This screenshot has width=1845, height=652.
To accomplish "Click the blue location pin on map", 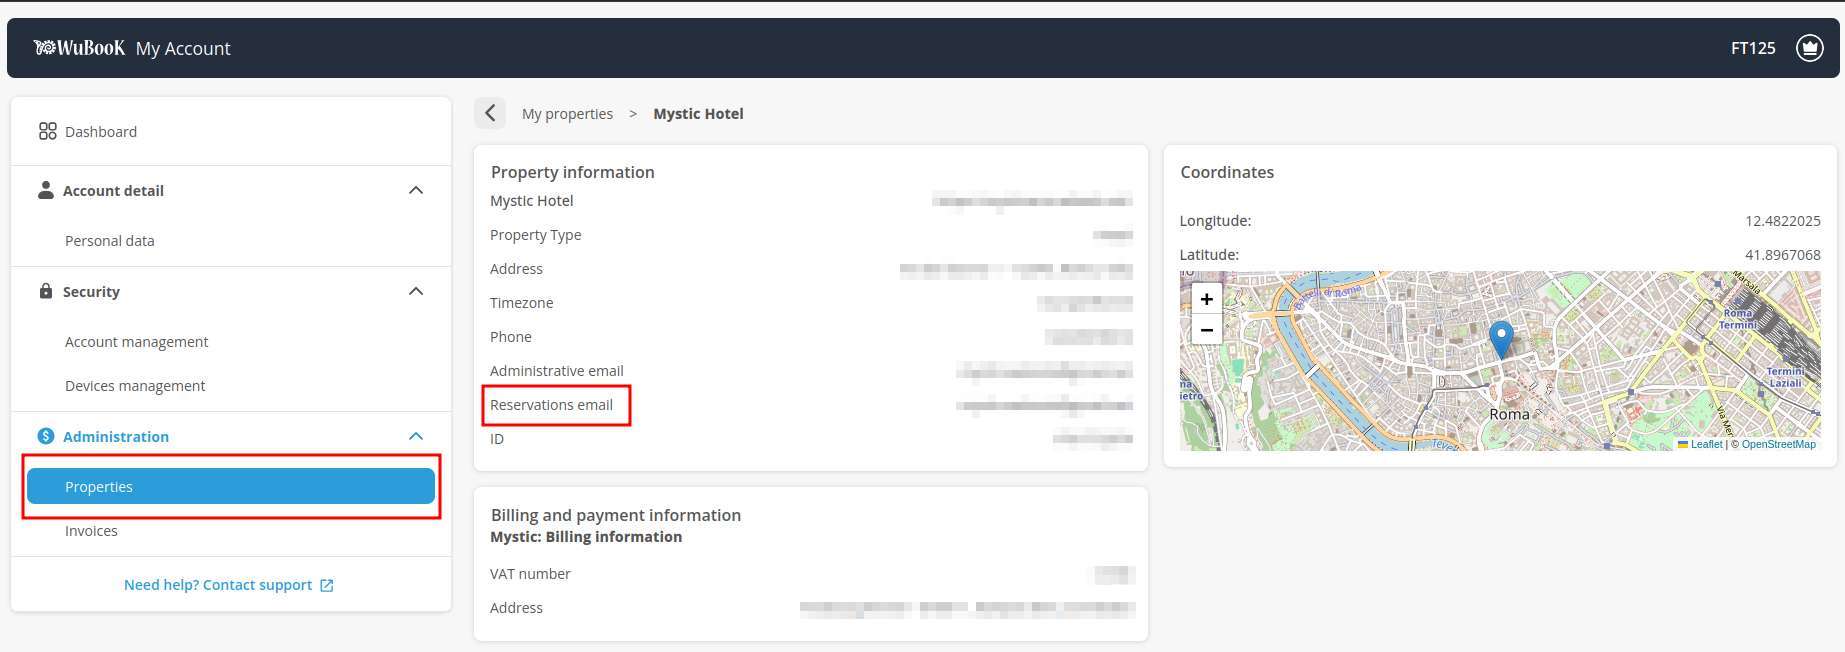I will (1500, 338).
